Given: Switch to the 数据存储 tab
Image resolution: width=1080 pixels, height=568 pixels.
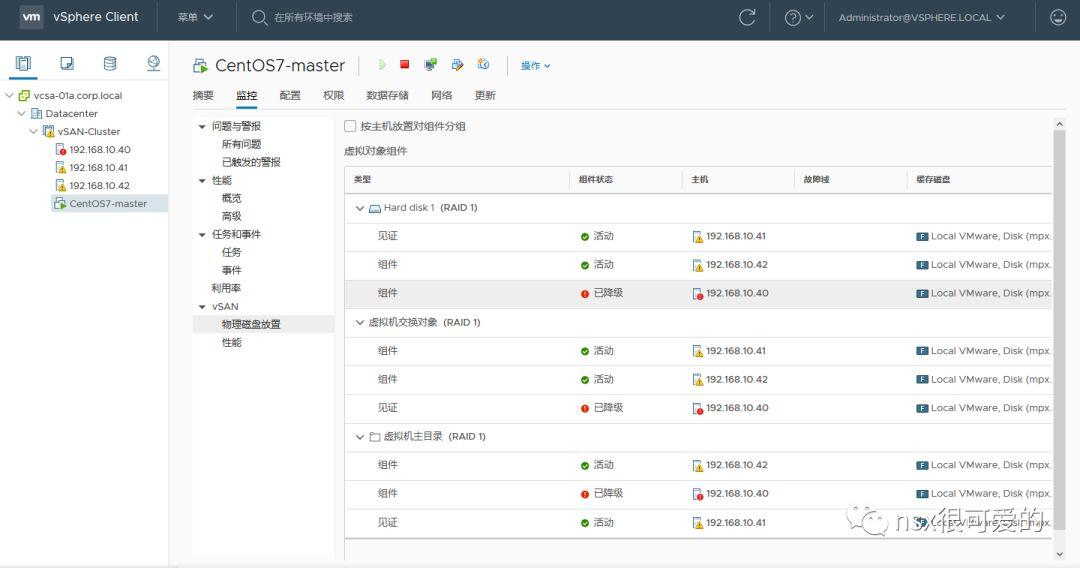Looking at the screenshot, I should (387, 96).
